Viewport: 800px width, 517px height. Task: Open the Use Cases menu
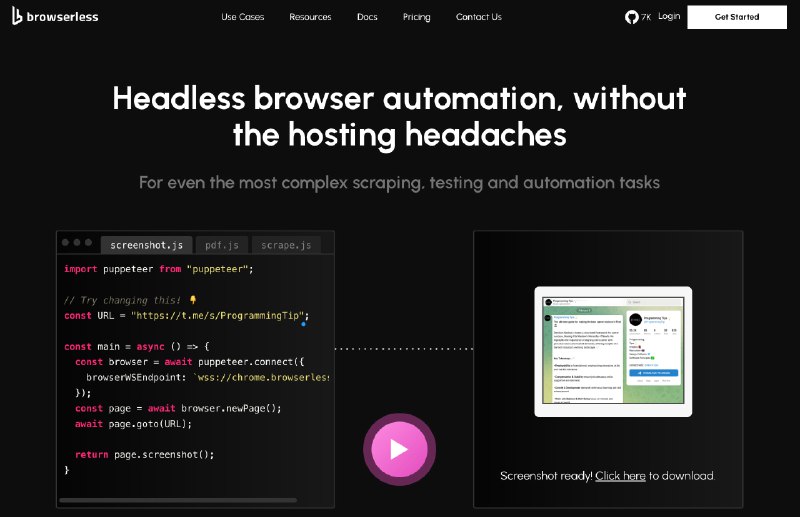(x=242, y=17)
